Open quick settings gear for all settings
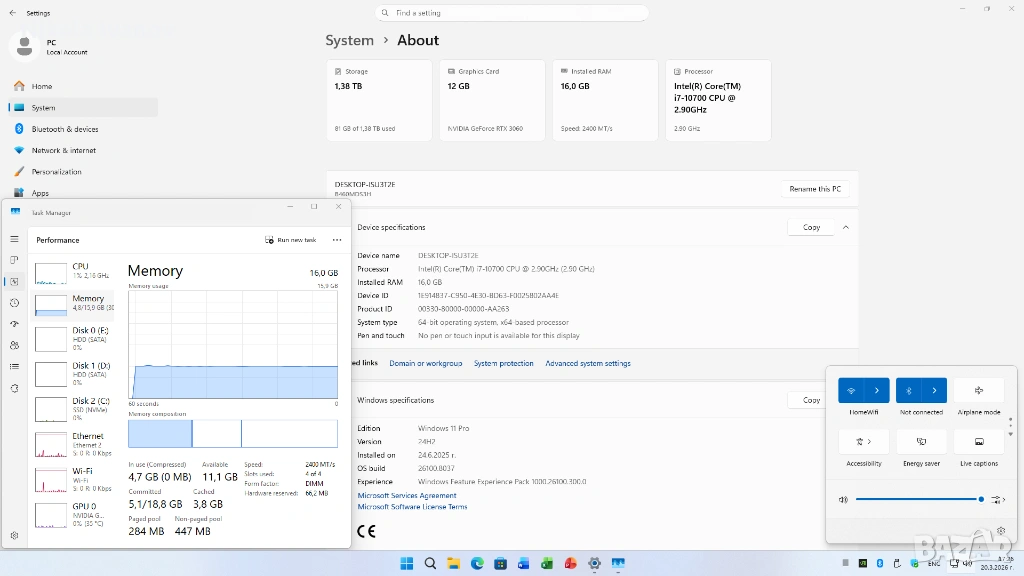The image size is (1024, 576). click(1001, 531)
